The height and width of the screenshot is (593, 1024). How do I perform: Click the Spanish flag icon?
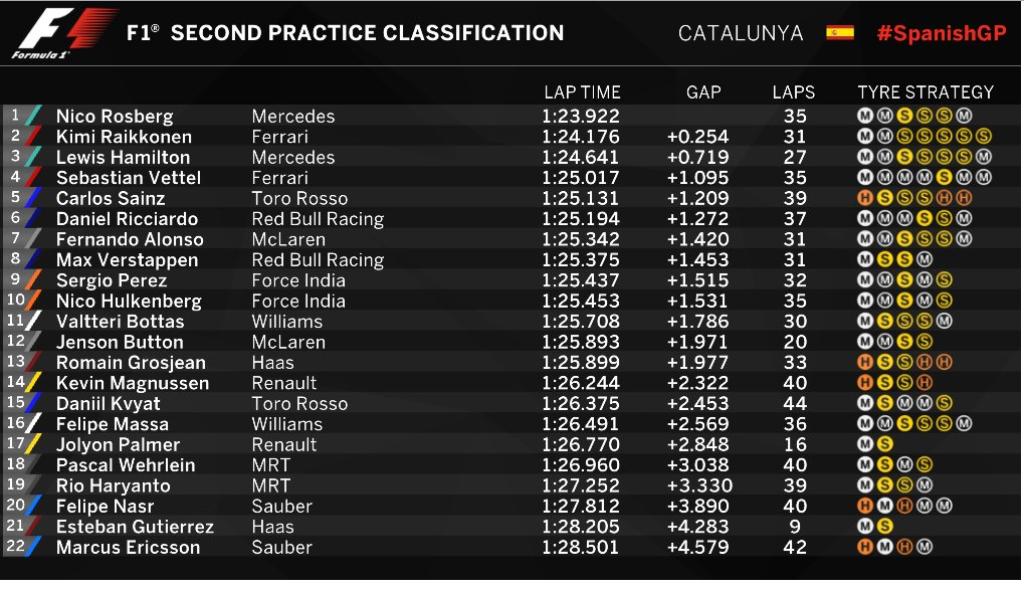click(839, 33)
